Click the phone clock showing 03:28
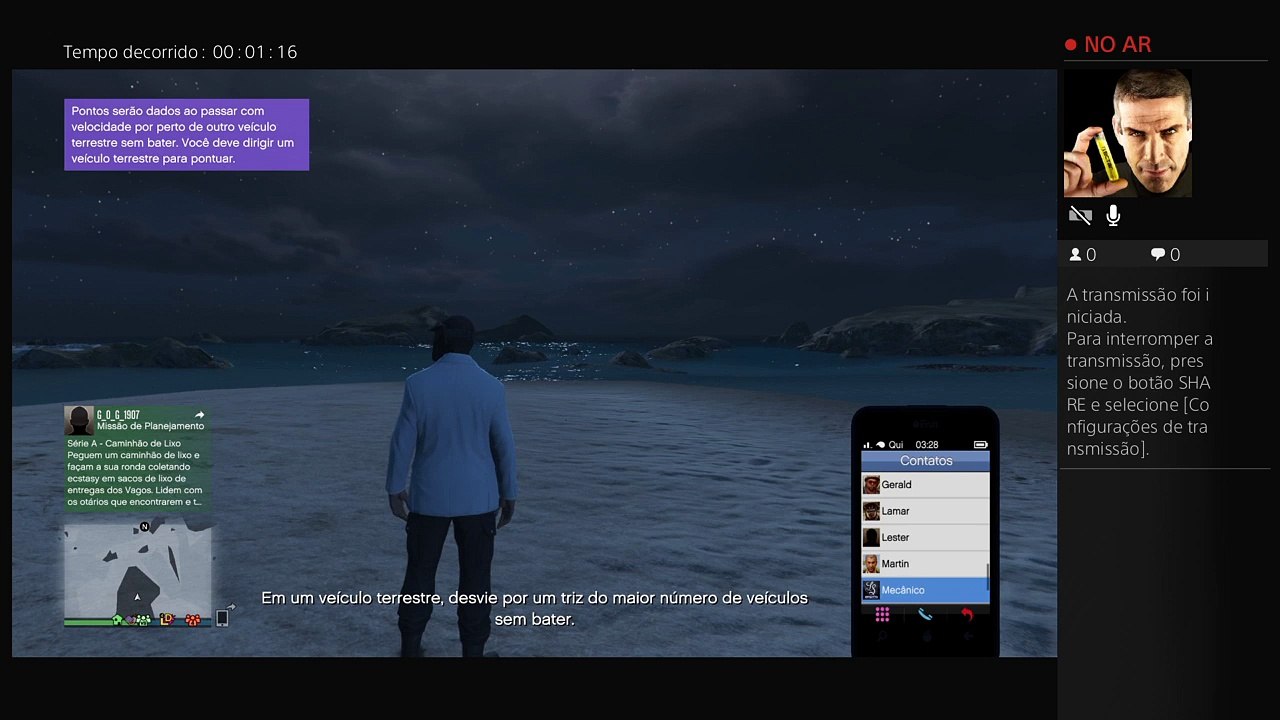 (x=927, y=444)
